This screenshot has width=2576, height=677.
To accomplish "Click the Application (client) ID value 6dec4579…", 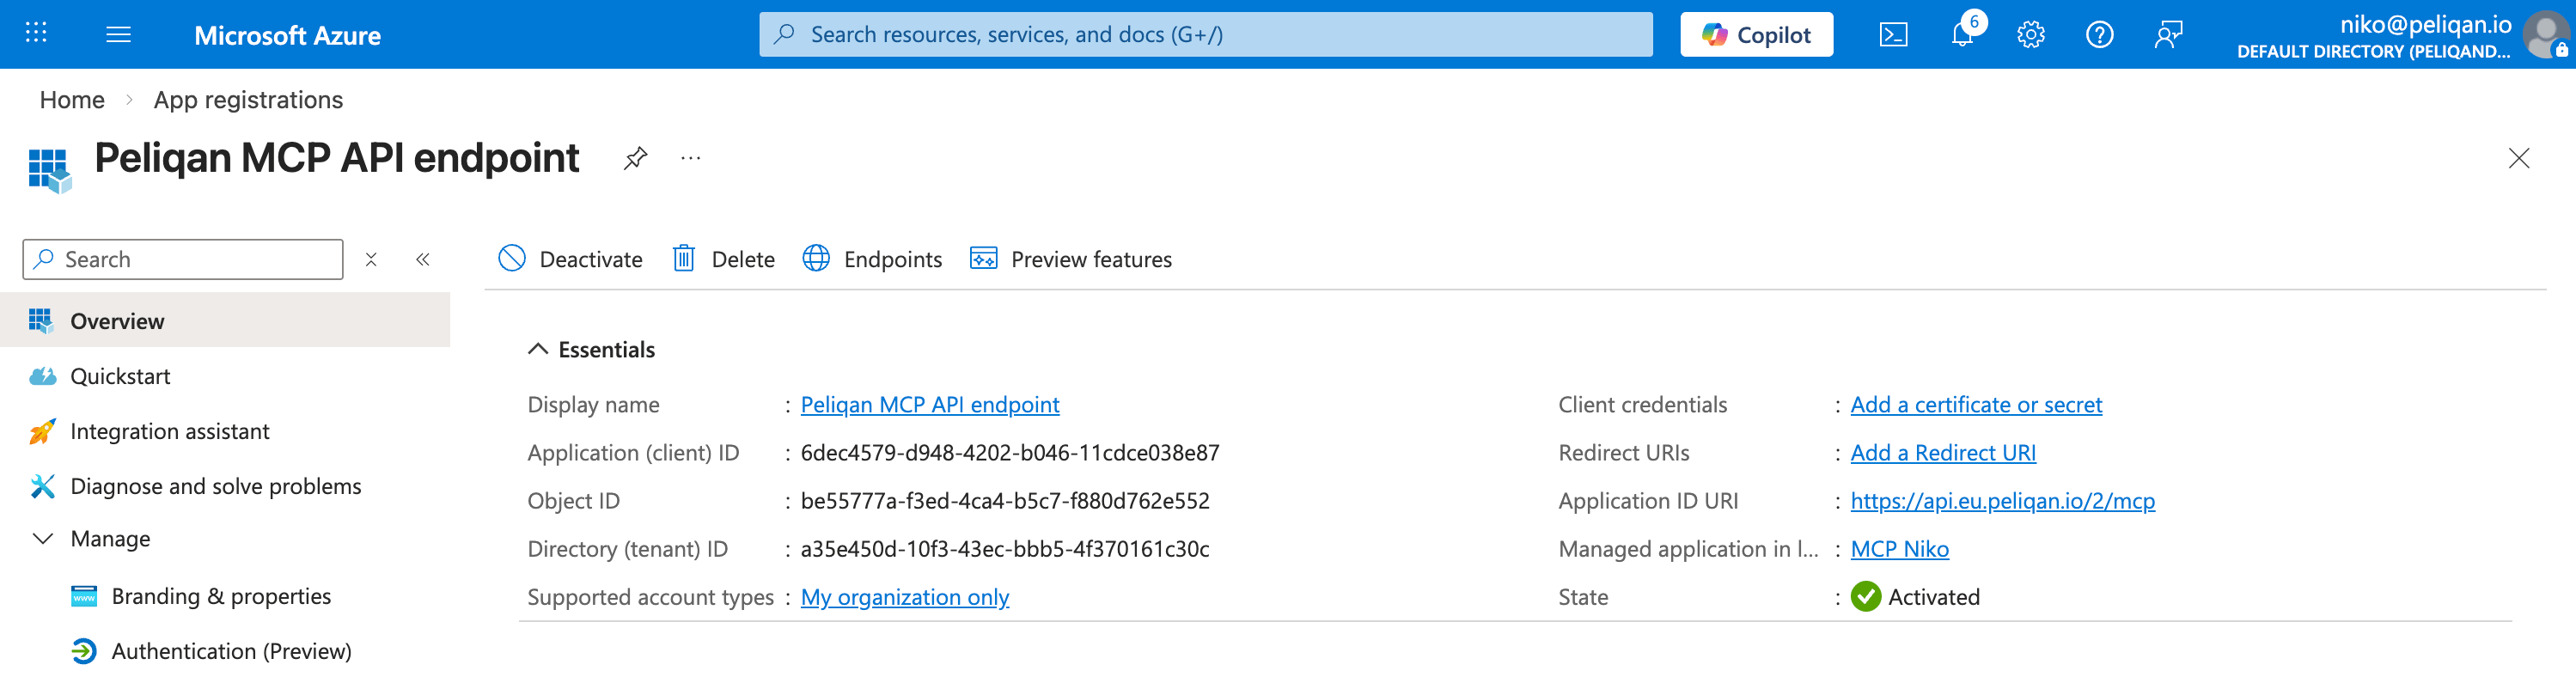I will click(1010, 453).
